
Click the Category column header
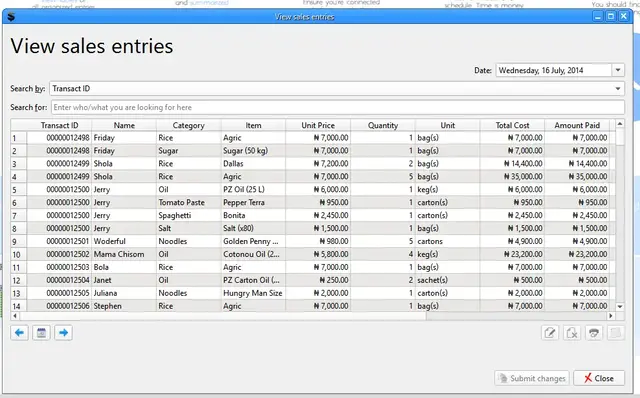pyautogui.click(x=189, y=125)
